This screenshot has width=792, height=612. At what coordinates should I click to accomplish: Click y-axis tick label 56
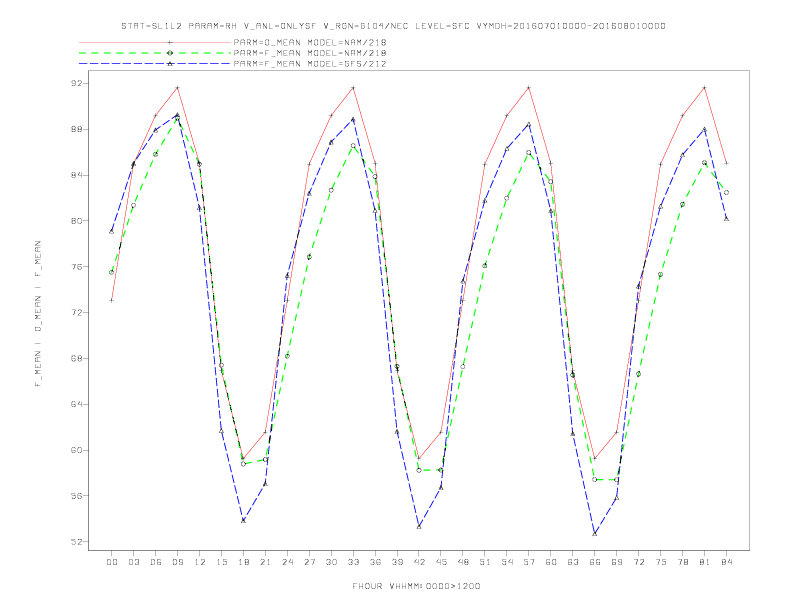click(x=76, y=496)
